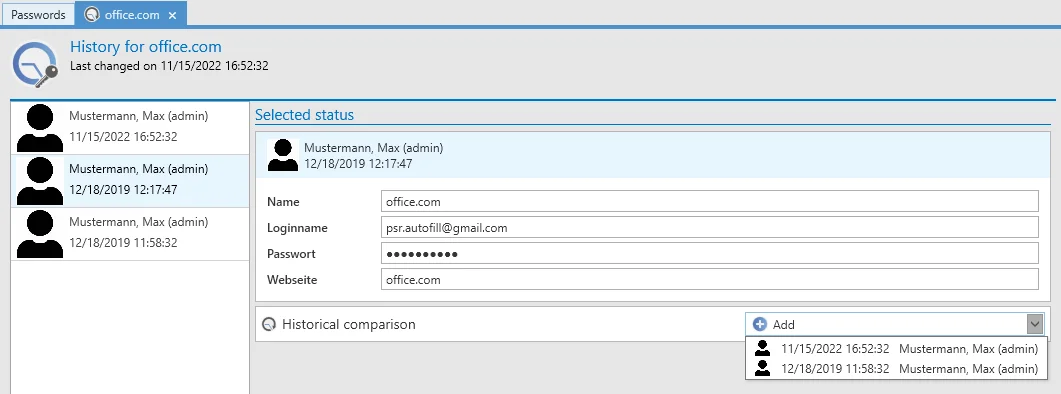Screen dimensions: 1061x394
Task: Click avatar icon of 12/18/2019 11:58:32 history entry
Action: 40,234
